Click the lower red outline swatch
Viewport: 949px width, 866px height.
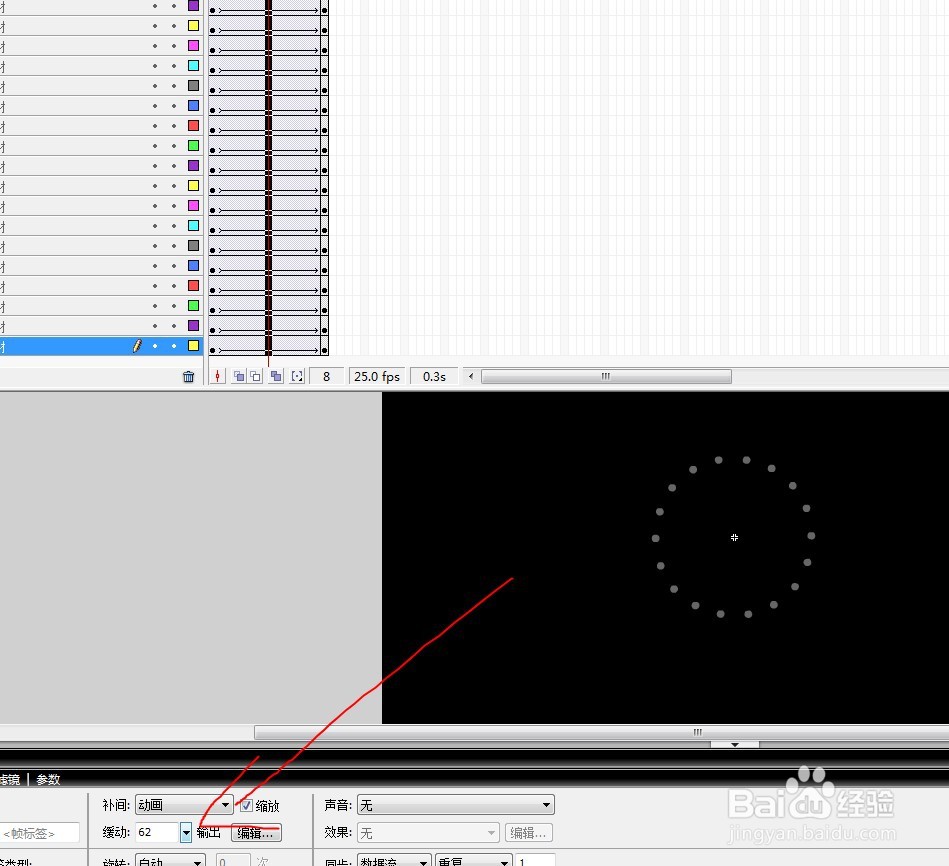[194, 285]
